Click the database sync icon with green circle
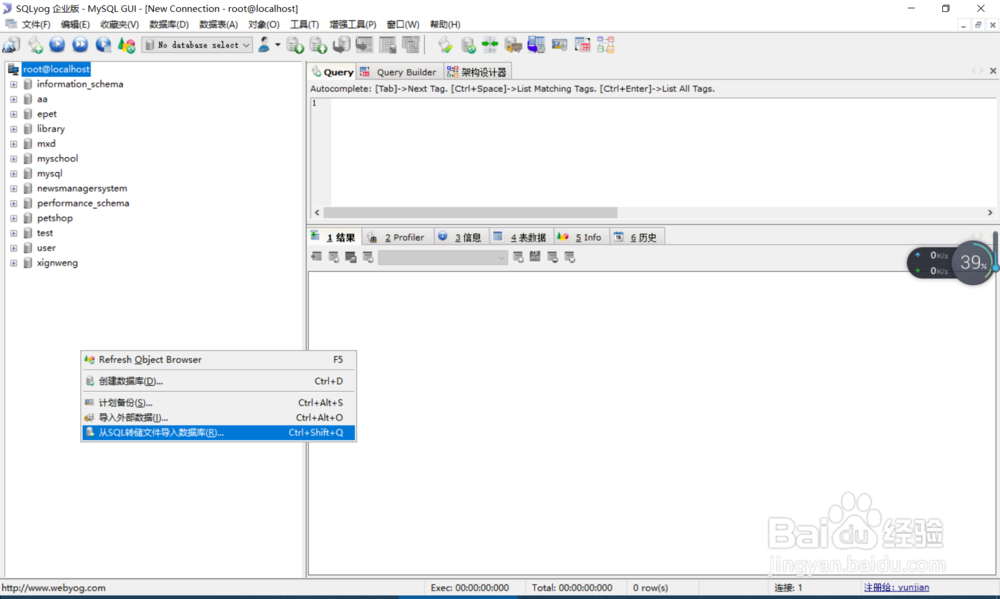This screenshot has height=599, width=1000. (x=468, y=45)
